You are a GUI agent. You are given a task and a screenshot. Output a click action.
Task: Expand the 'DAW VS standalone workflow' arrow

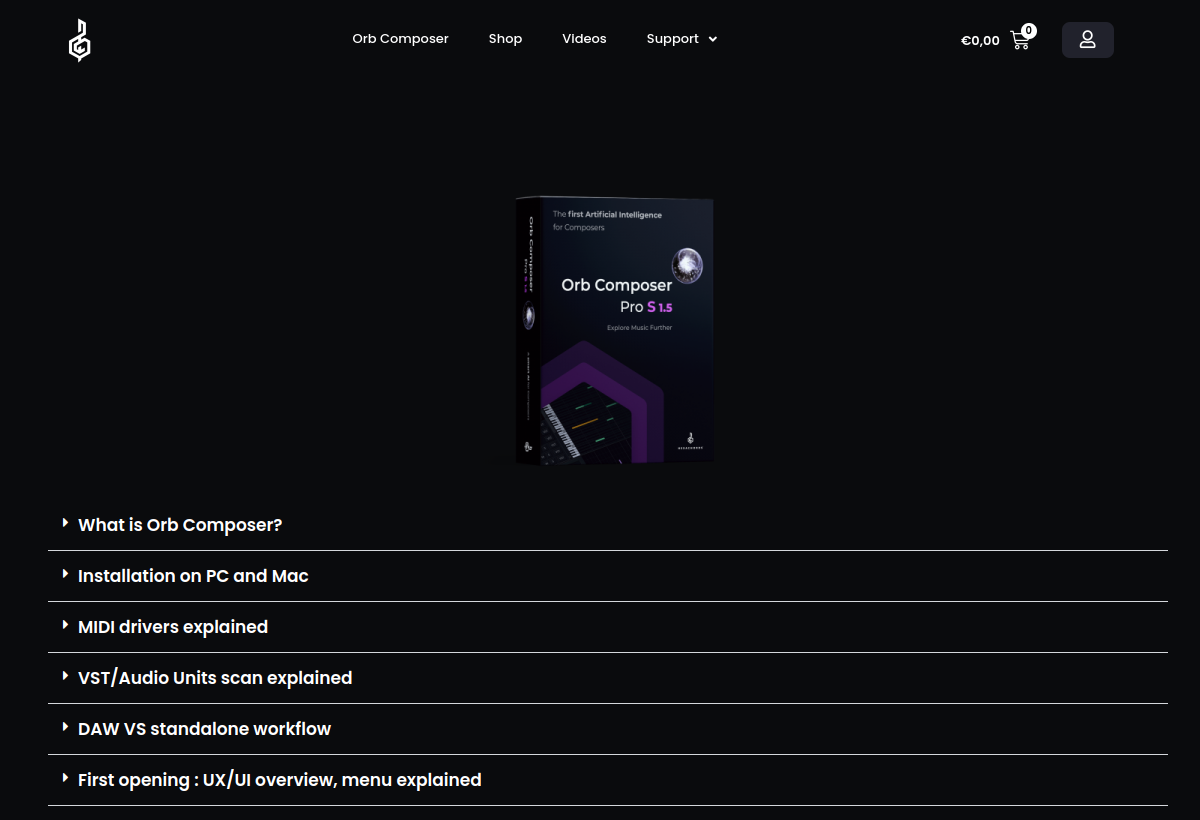(x=65, y=727)
